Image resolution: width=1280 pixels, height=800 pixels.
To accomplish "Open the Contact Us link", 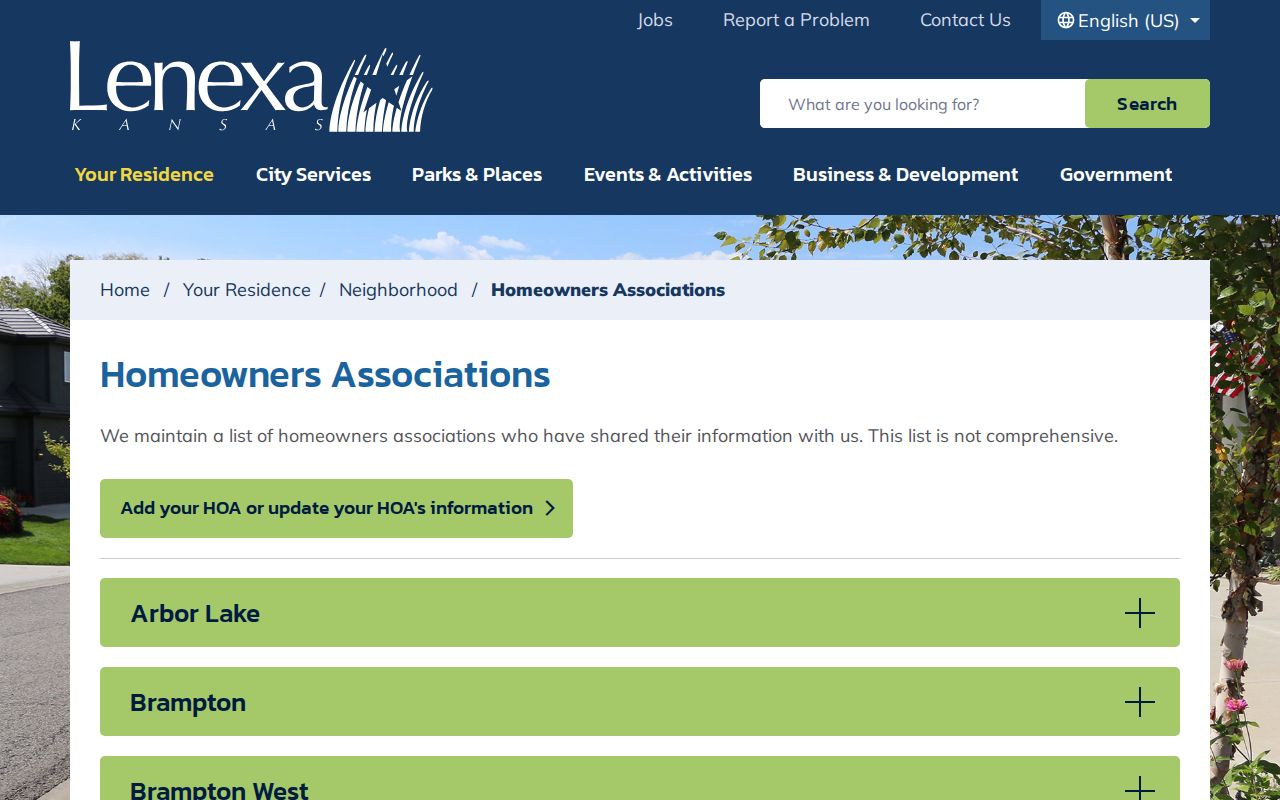I will [x=965, y=20].
